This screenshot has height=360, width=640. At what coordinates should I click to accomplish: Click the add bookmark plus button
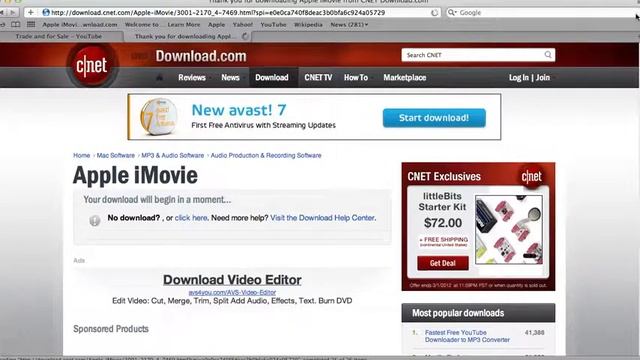31,13
